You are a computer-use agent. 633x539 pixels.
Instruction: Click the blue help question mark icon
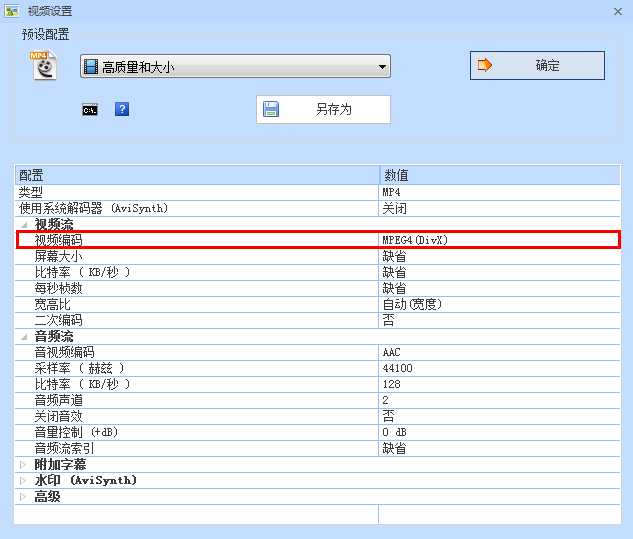(122, 109)
